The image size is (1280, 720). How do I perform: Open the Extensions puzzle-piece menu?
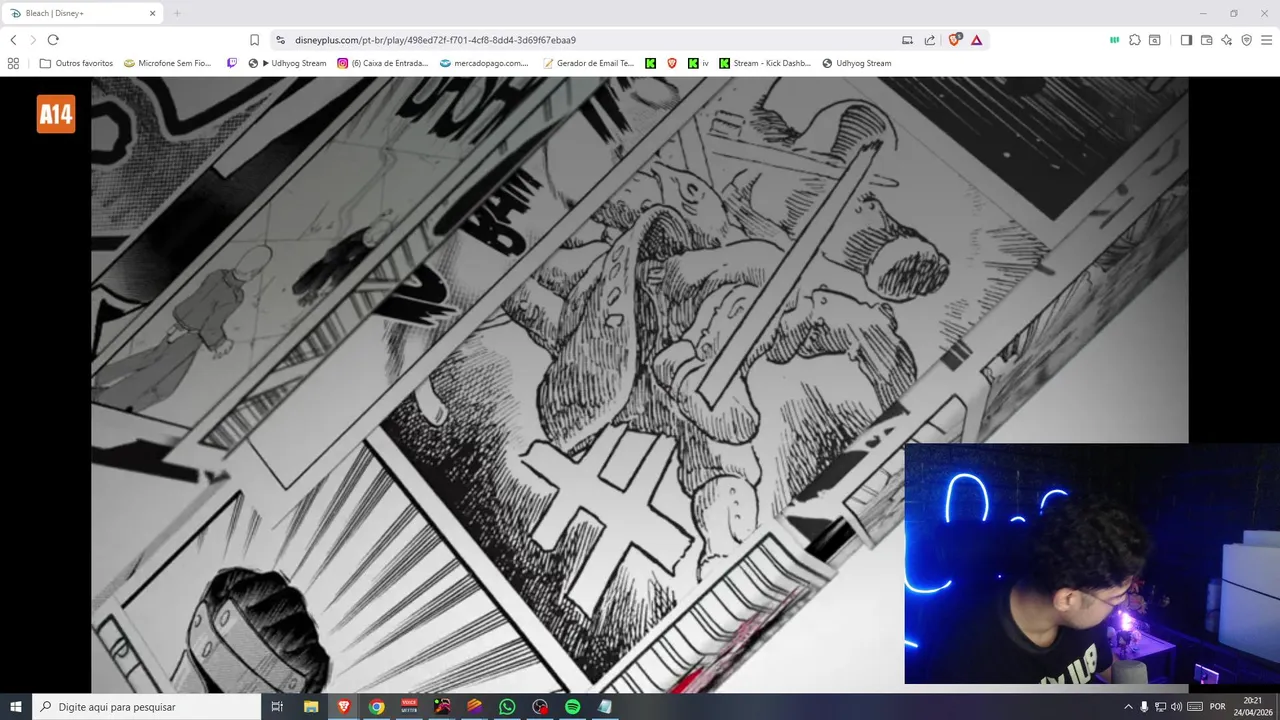pyautogui.click(x=1135, y=40)
